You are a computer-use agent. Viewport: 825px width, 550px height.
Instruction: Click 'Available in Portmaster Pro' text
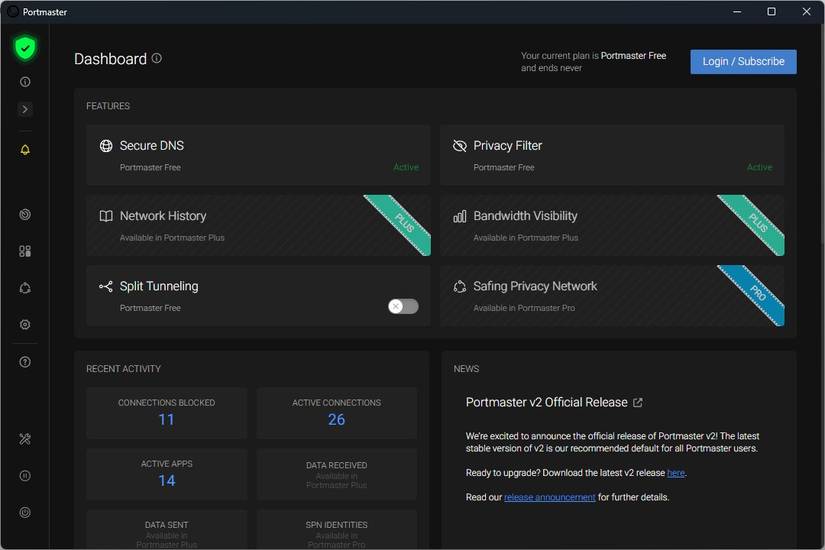524,308
